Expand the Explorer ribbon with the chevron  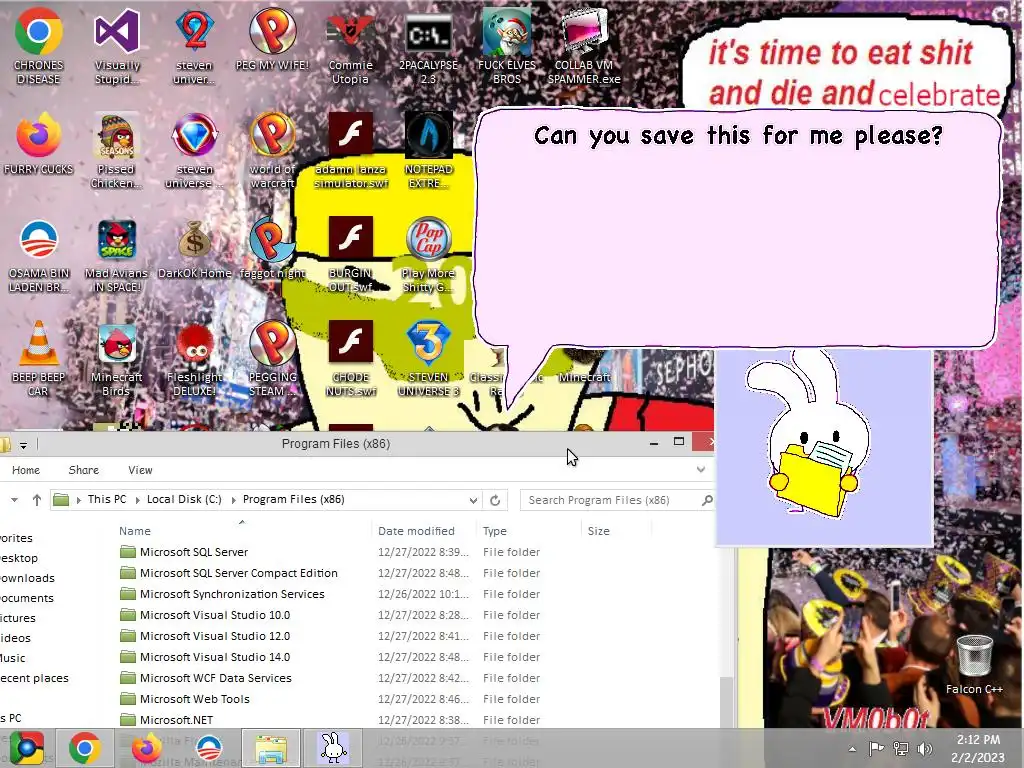tap(701, 470)
